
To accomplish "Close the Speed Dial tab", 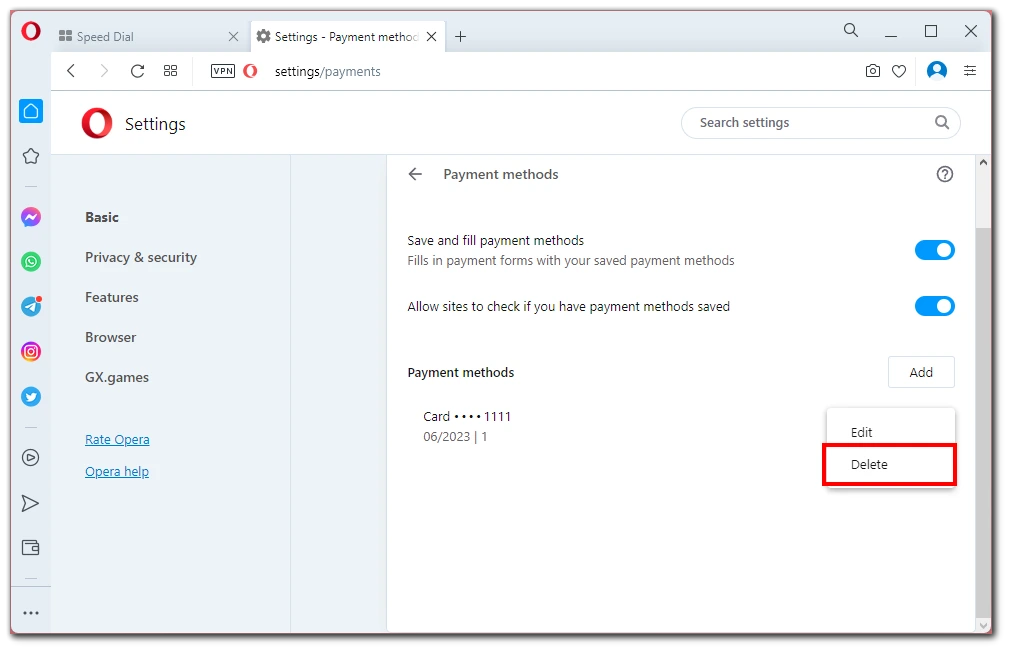I will tap(233, 37).
